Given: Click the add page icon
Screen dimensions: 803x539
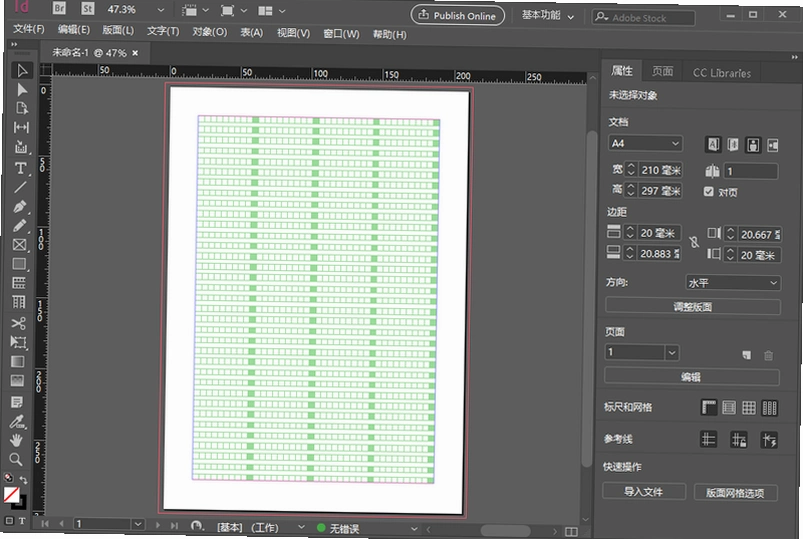Looking at the screenshot, I should pyautogui.click(x=747, y=355).
